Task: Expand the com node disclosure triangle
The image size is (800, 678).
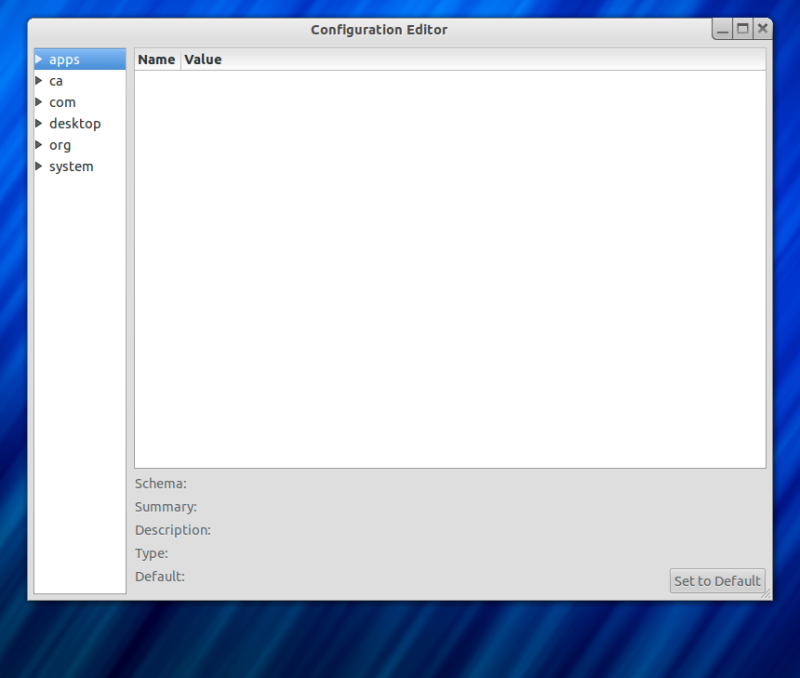Action: (39, 102)
